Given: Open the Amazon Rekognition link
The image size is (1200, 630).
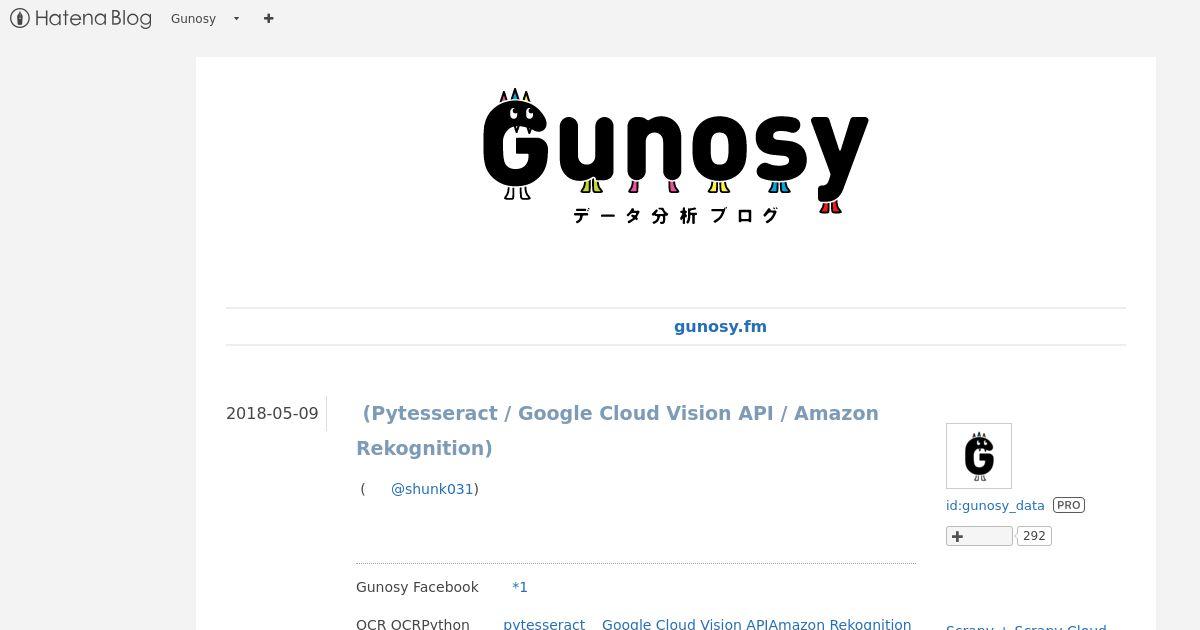Looking at the screenshot, I should coord(840,624).
